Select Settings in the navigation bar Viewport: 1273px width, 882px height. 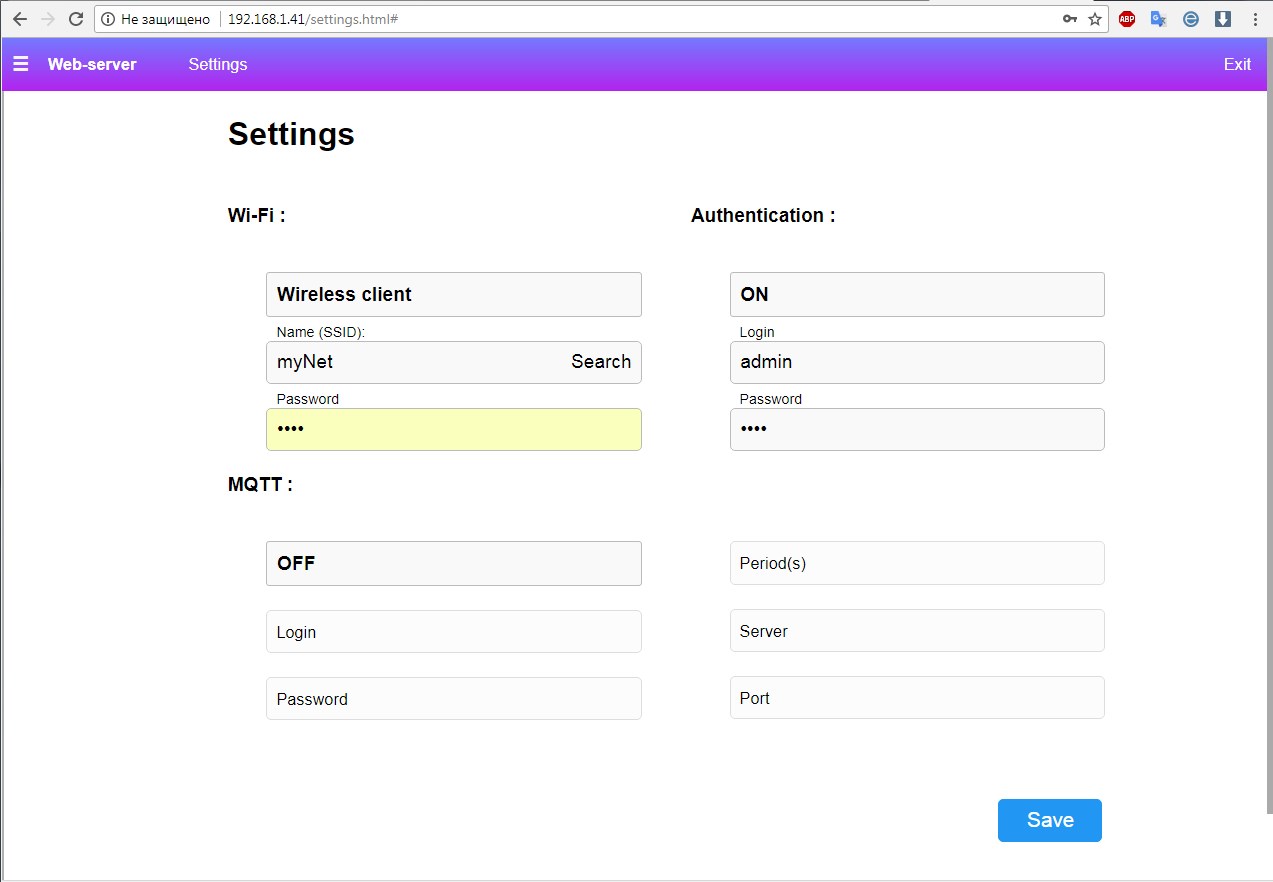click(217, 64)
